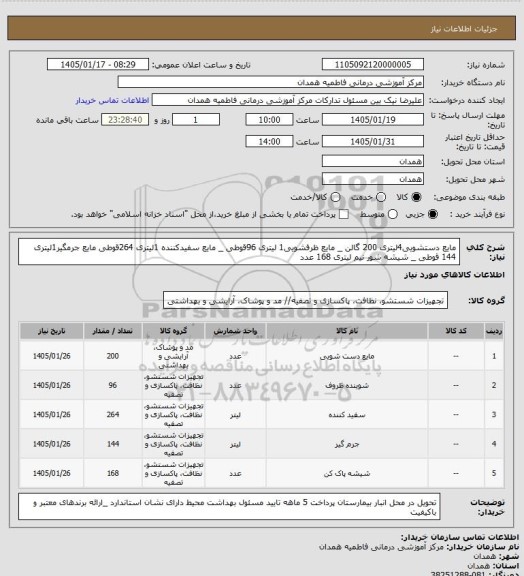Select the جزیی purchase type radio
Image resolution: width=524 pixels, height=576 pixels.
(433, 214)
